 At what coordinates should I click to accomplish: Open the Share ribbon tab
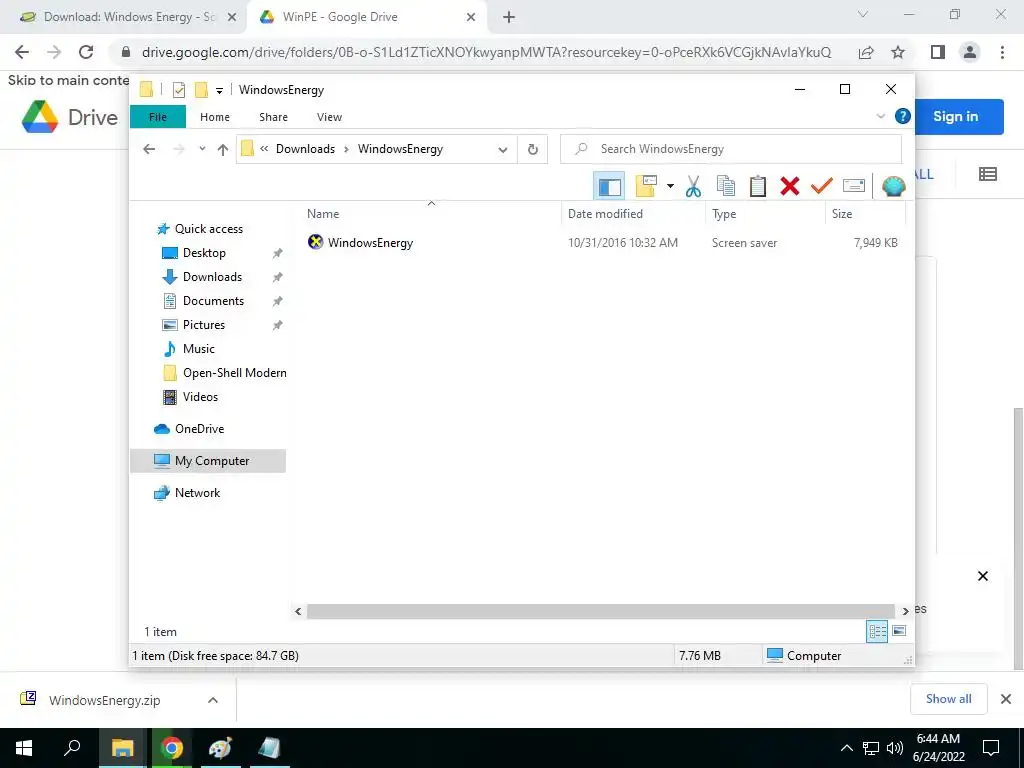coord(273,117)
